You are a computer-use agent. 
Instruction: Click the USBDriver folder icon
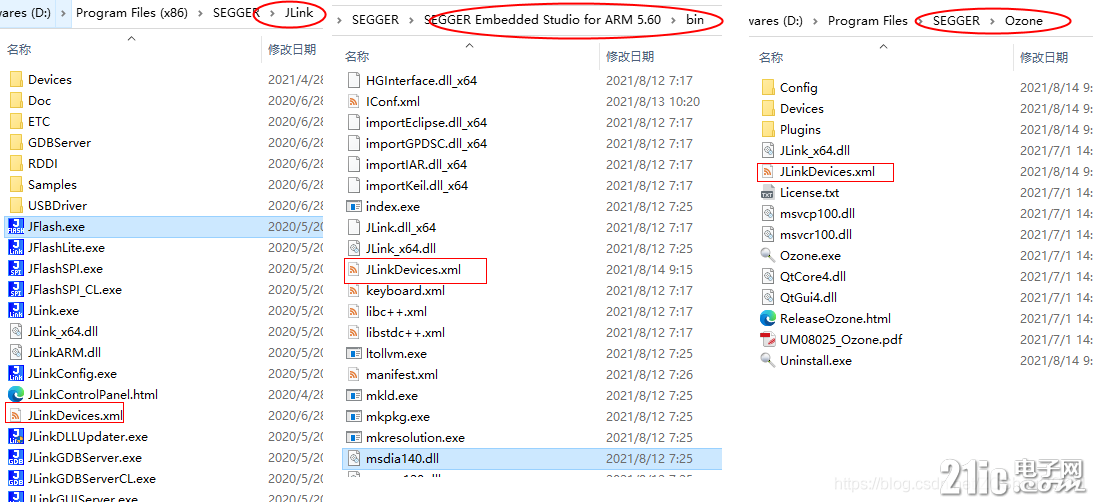click(17, 206)
